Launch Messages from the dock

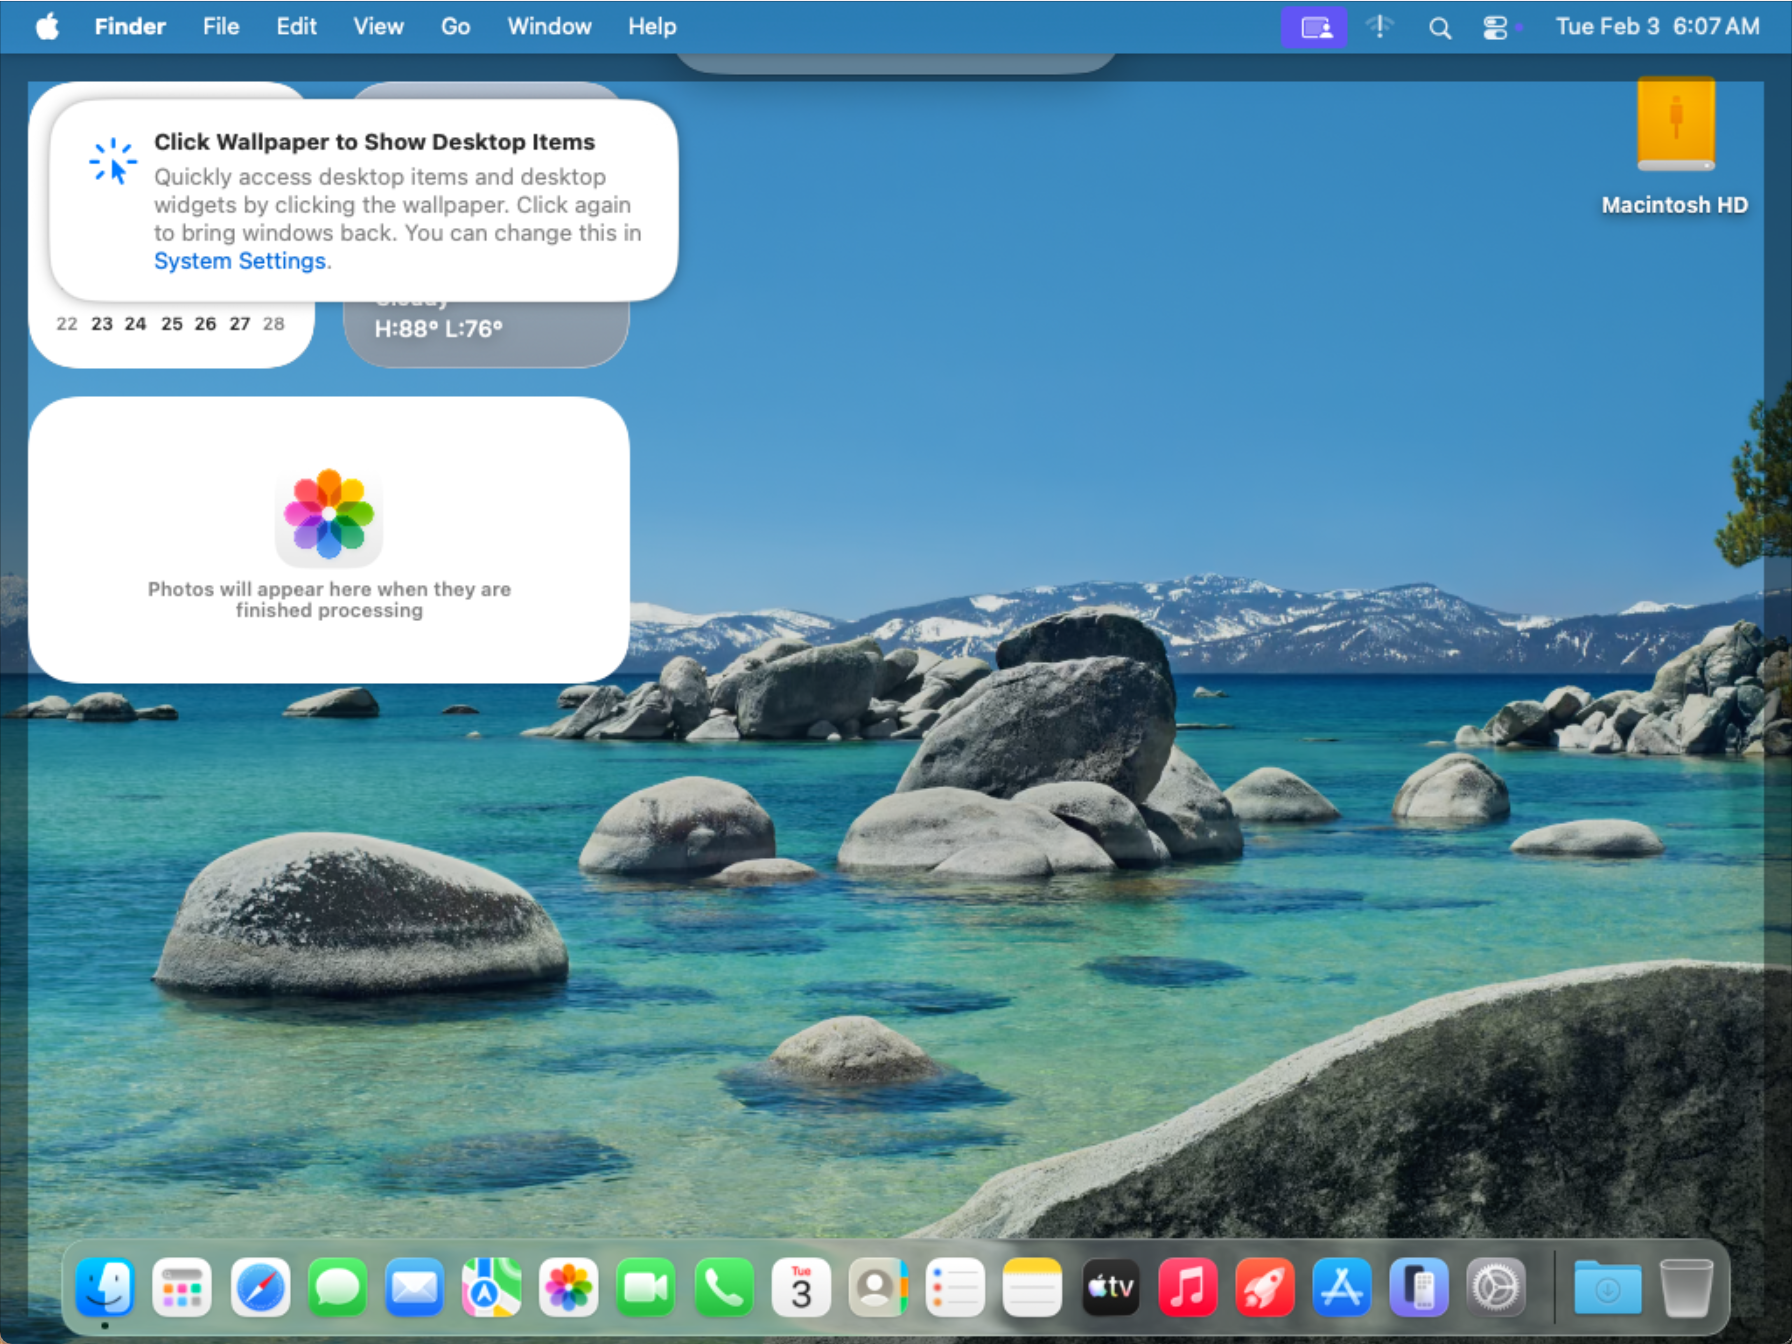337,1288
